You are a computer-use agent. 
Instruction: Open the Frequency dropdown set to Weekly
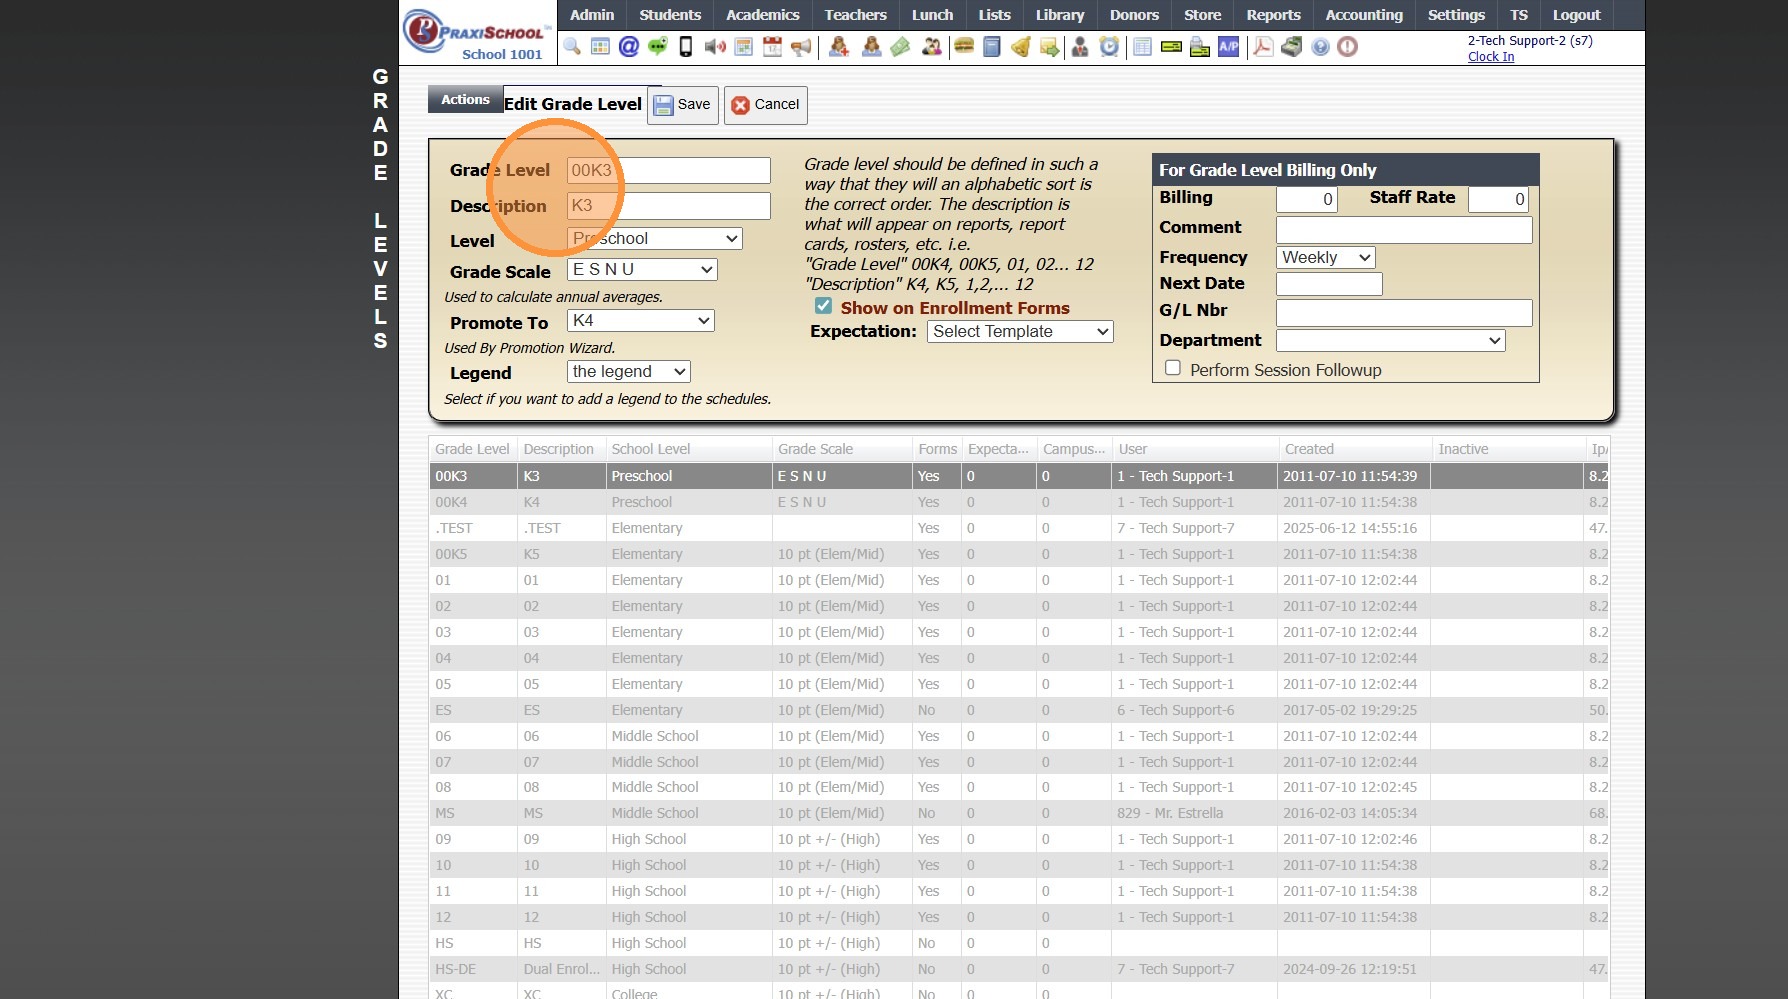1326,258
